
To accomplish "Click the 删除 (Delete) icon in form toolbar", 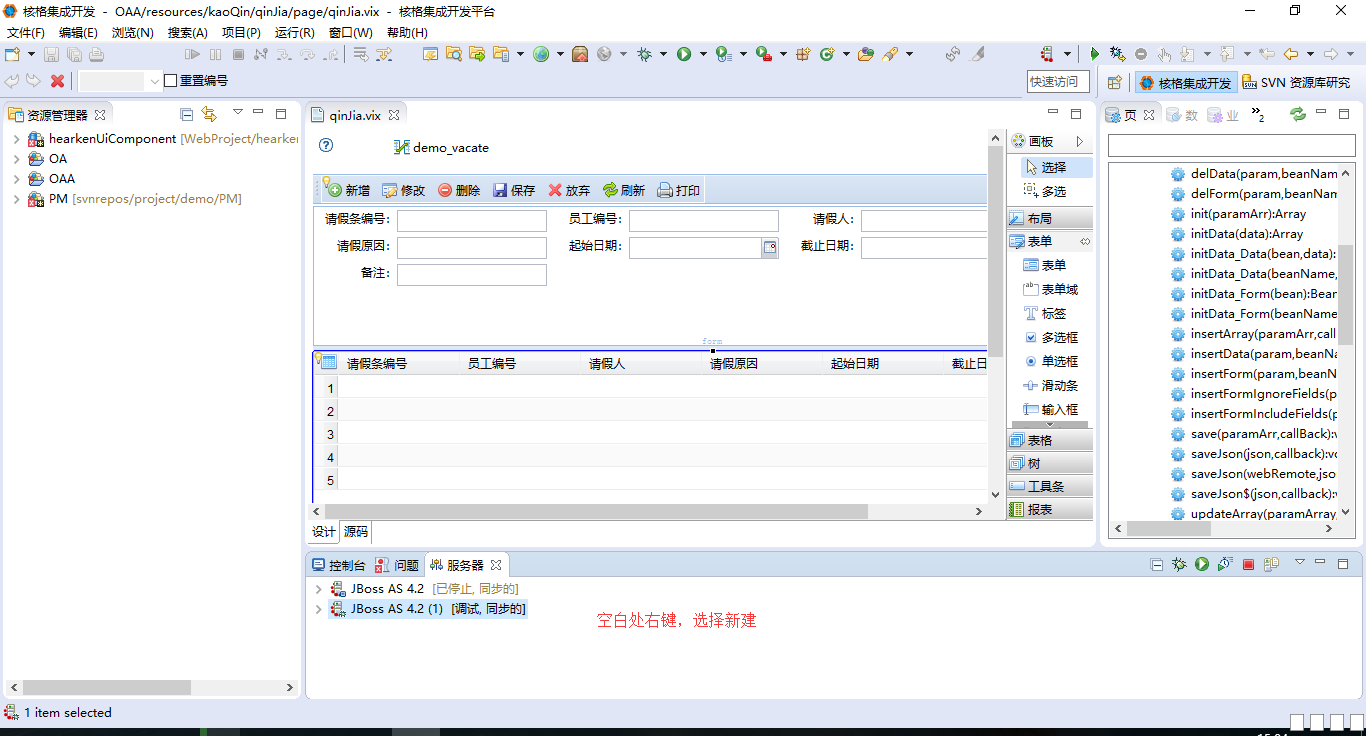I will tap(445, 190).
